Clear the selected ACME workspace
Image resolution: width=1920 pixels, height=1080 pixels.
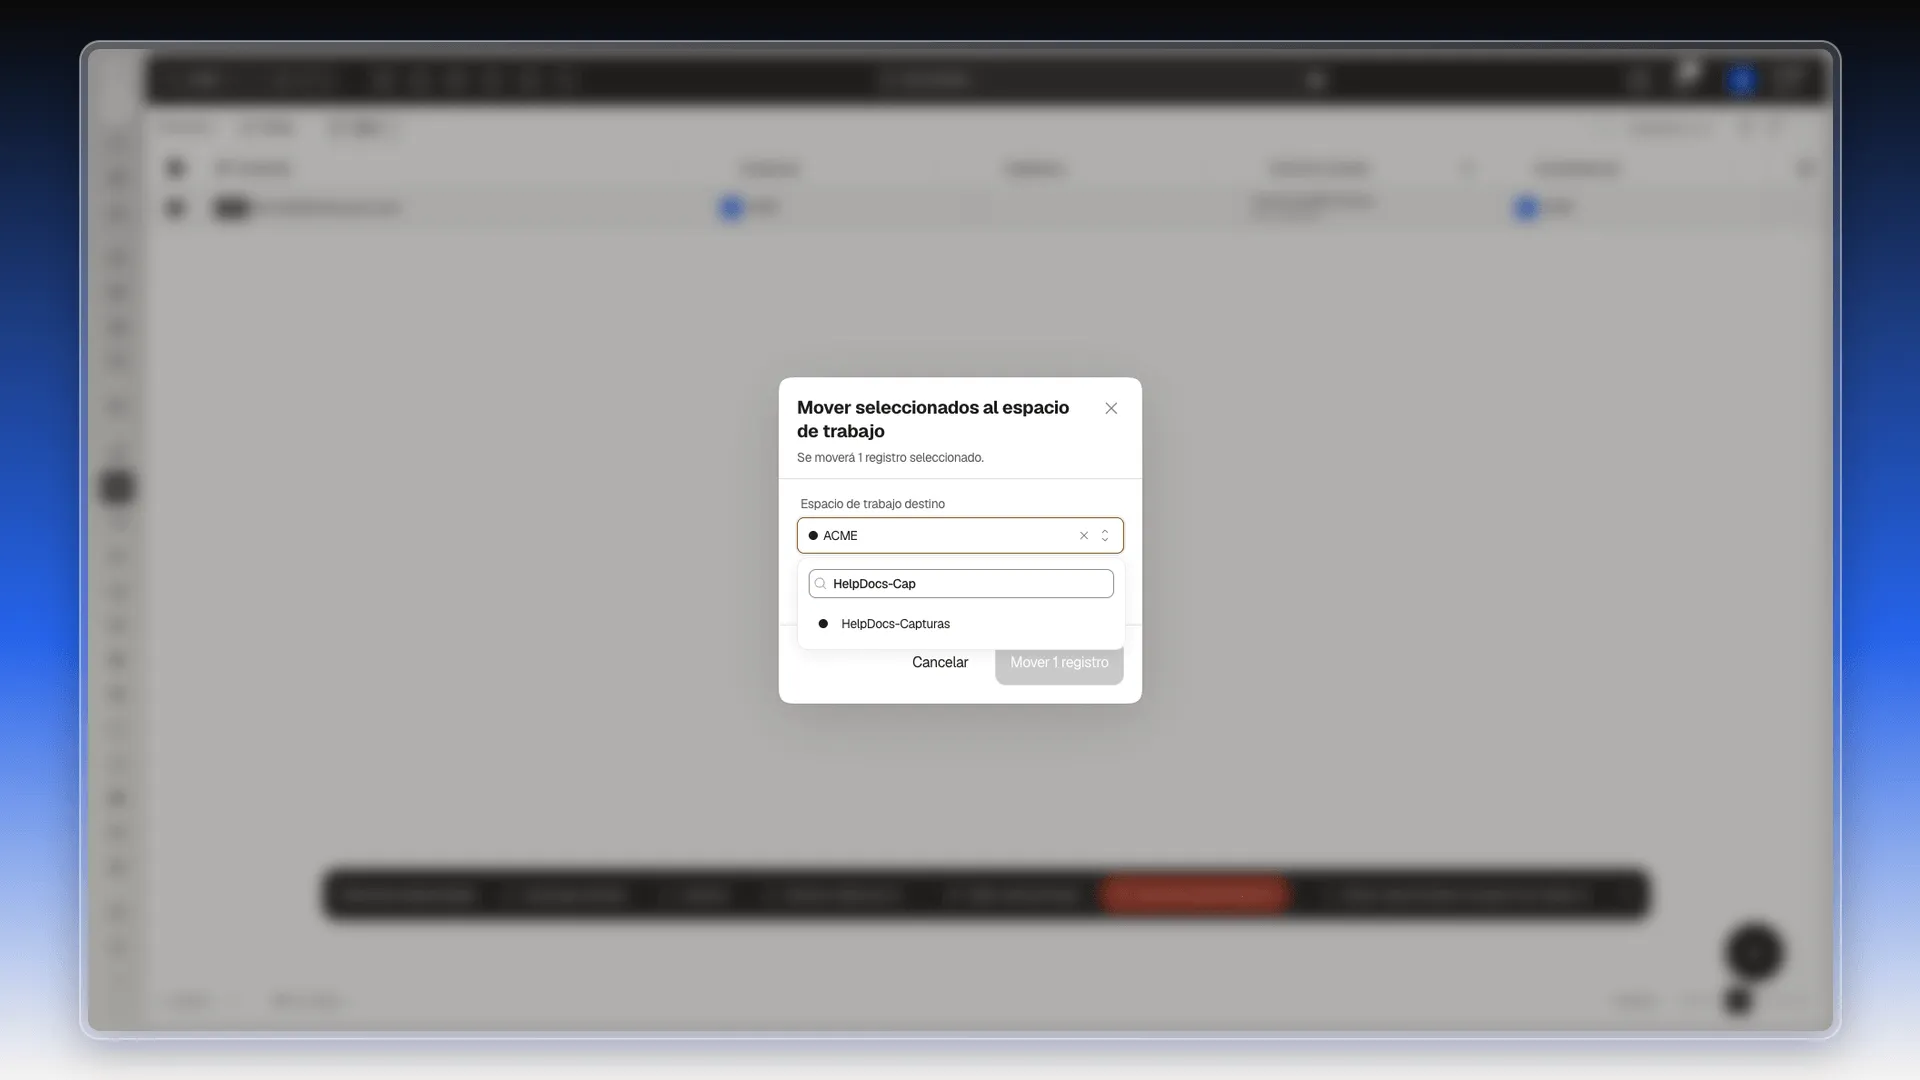(x=1084, y=536)
